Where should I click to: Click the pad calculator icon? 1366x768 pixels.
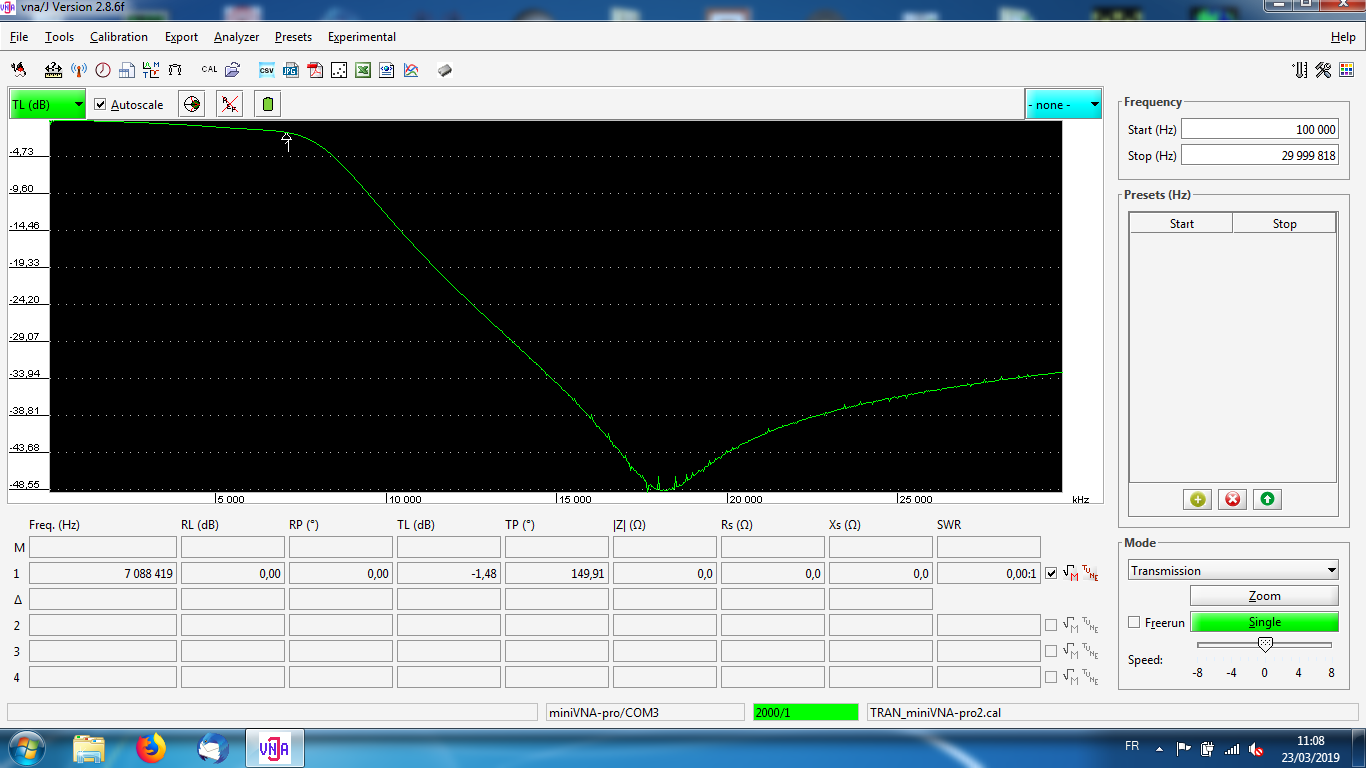175,70
